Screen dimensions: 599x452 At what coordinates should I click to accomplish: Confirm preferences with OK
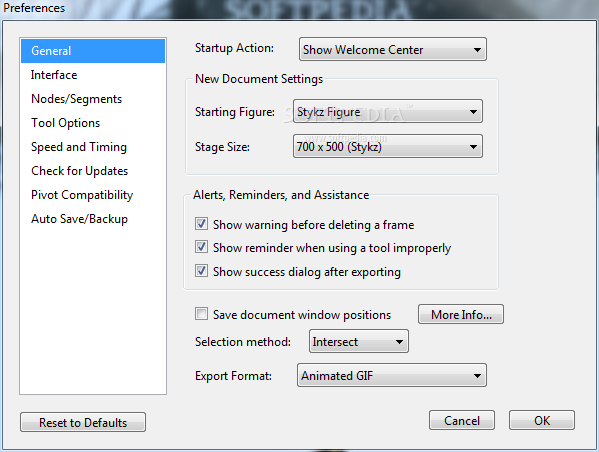pos(542,420)
